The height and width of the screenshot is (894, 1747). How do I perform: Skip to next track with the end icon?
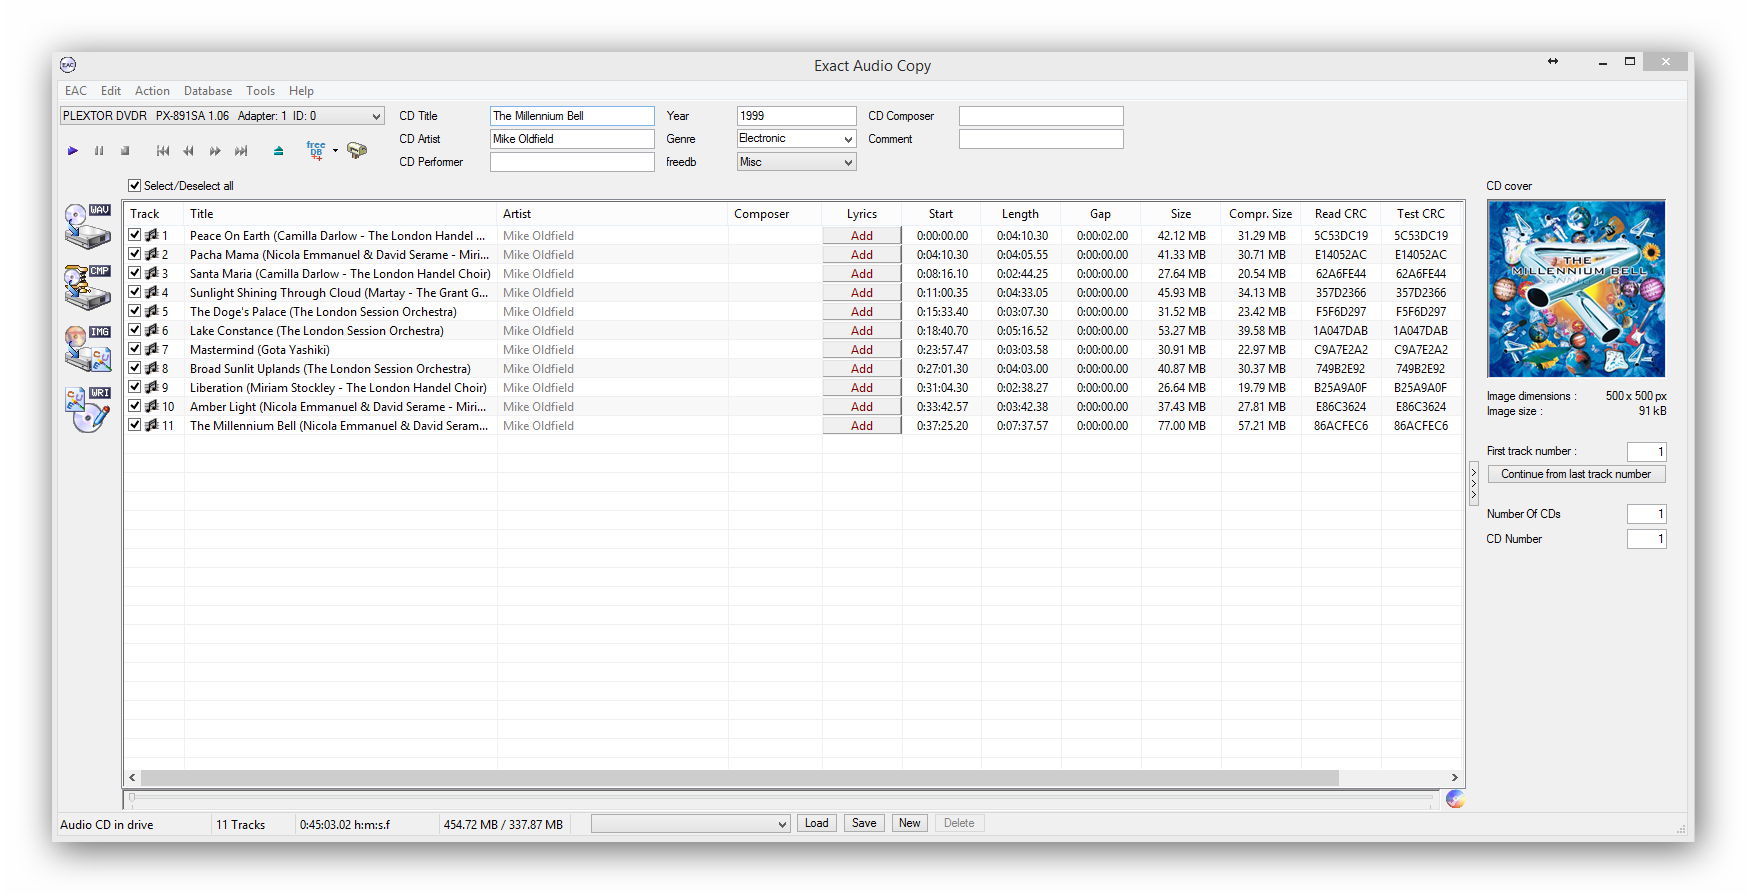coord(241,151)
